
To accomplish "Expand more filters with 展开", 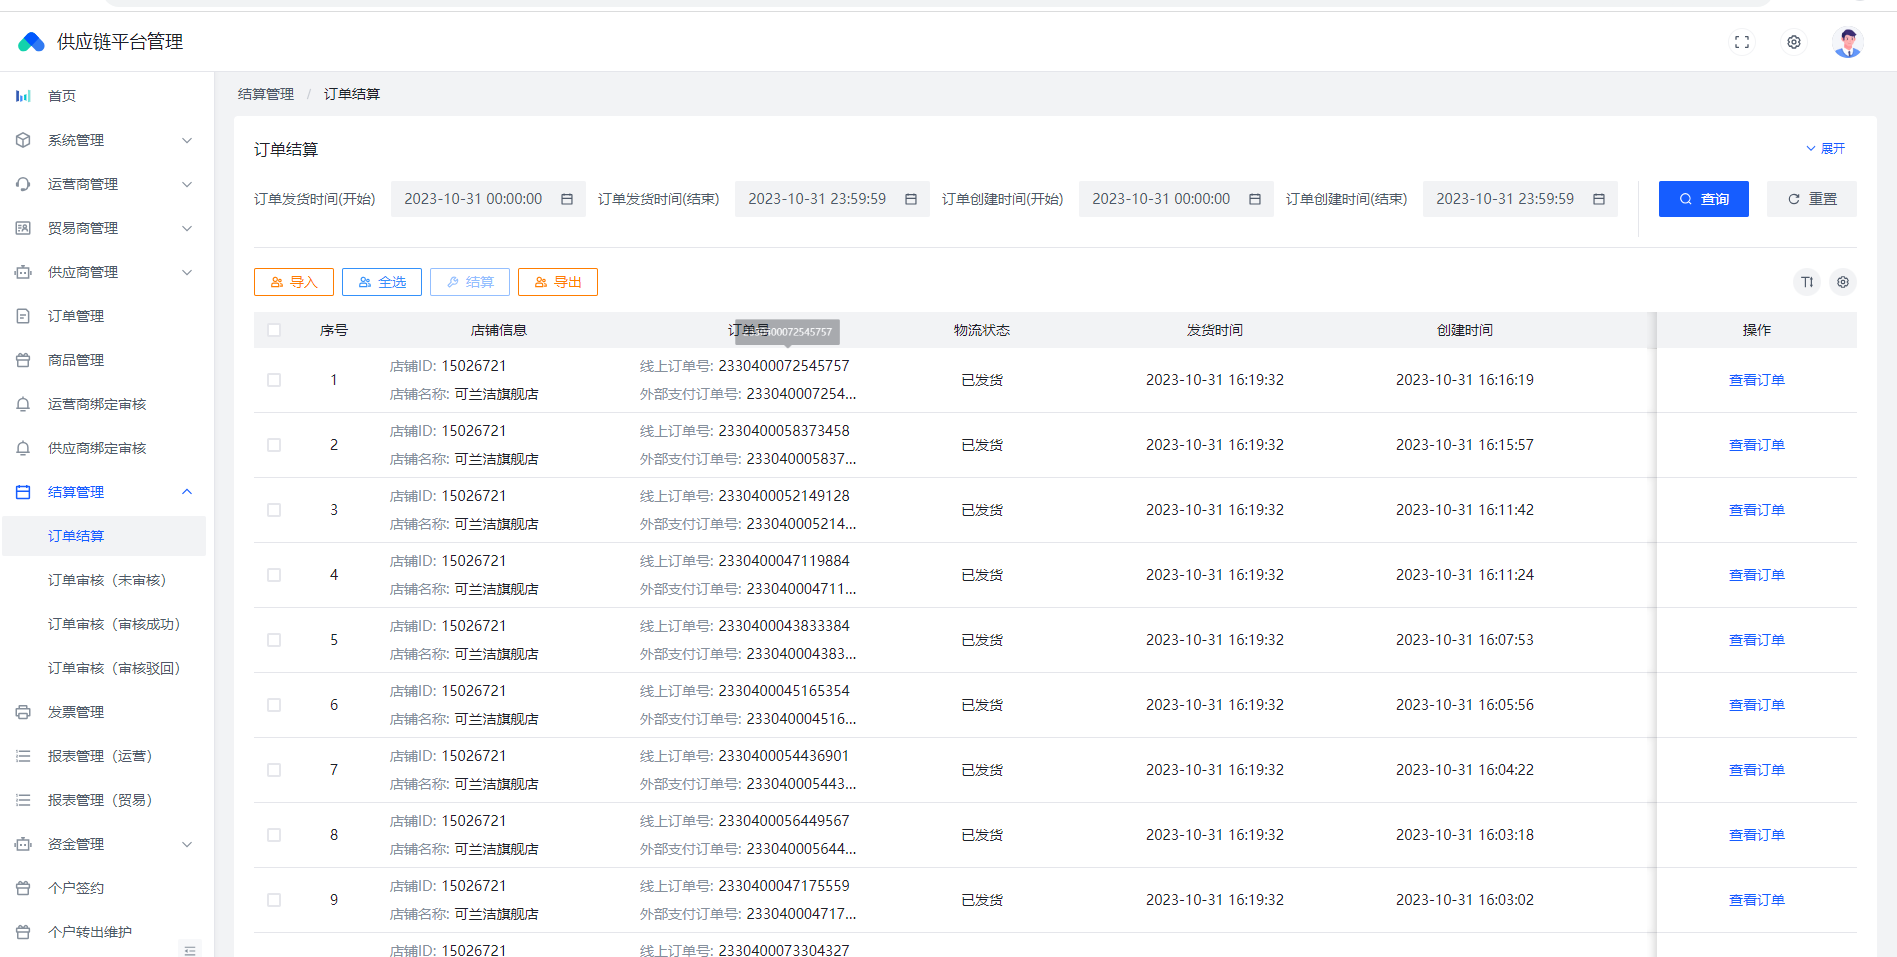I will click(1825, 148).
